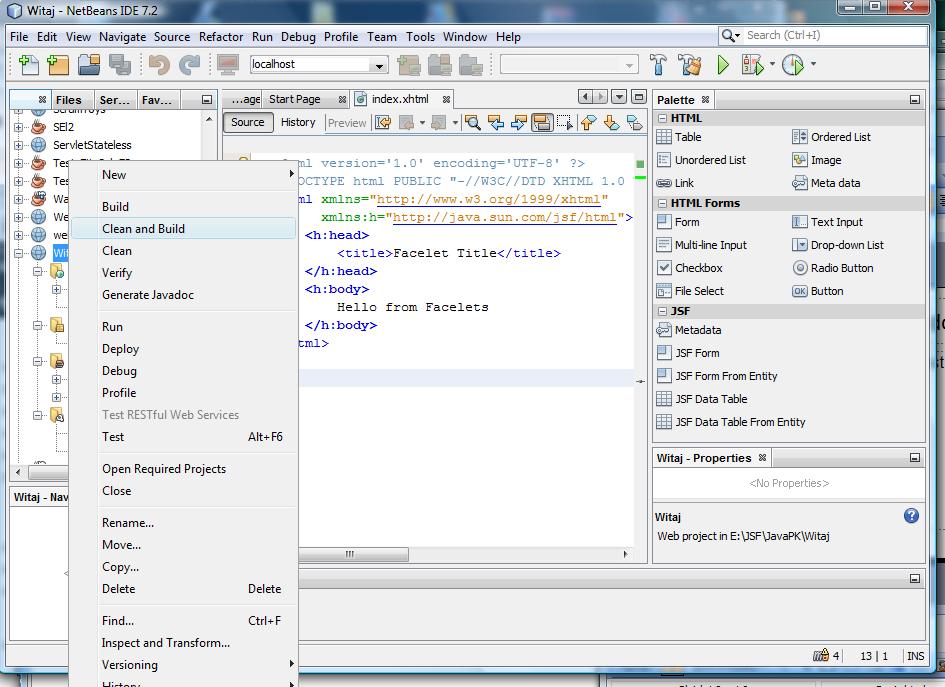Open the localhost browser dropdown
Screen dimensions: 945x687
pos(379,65)
